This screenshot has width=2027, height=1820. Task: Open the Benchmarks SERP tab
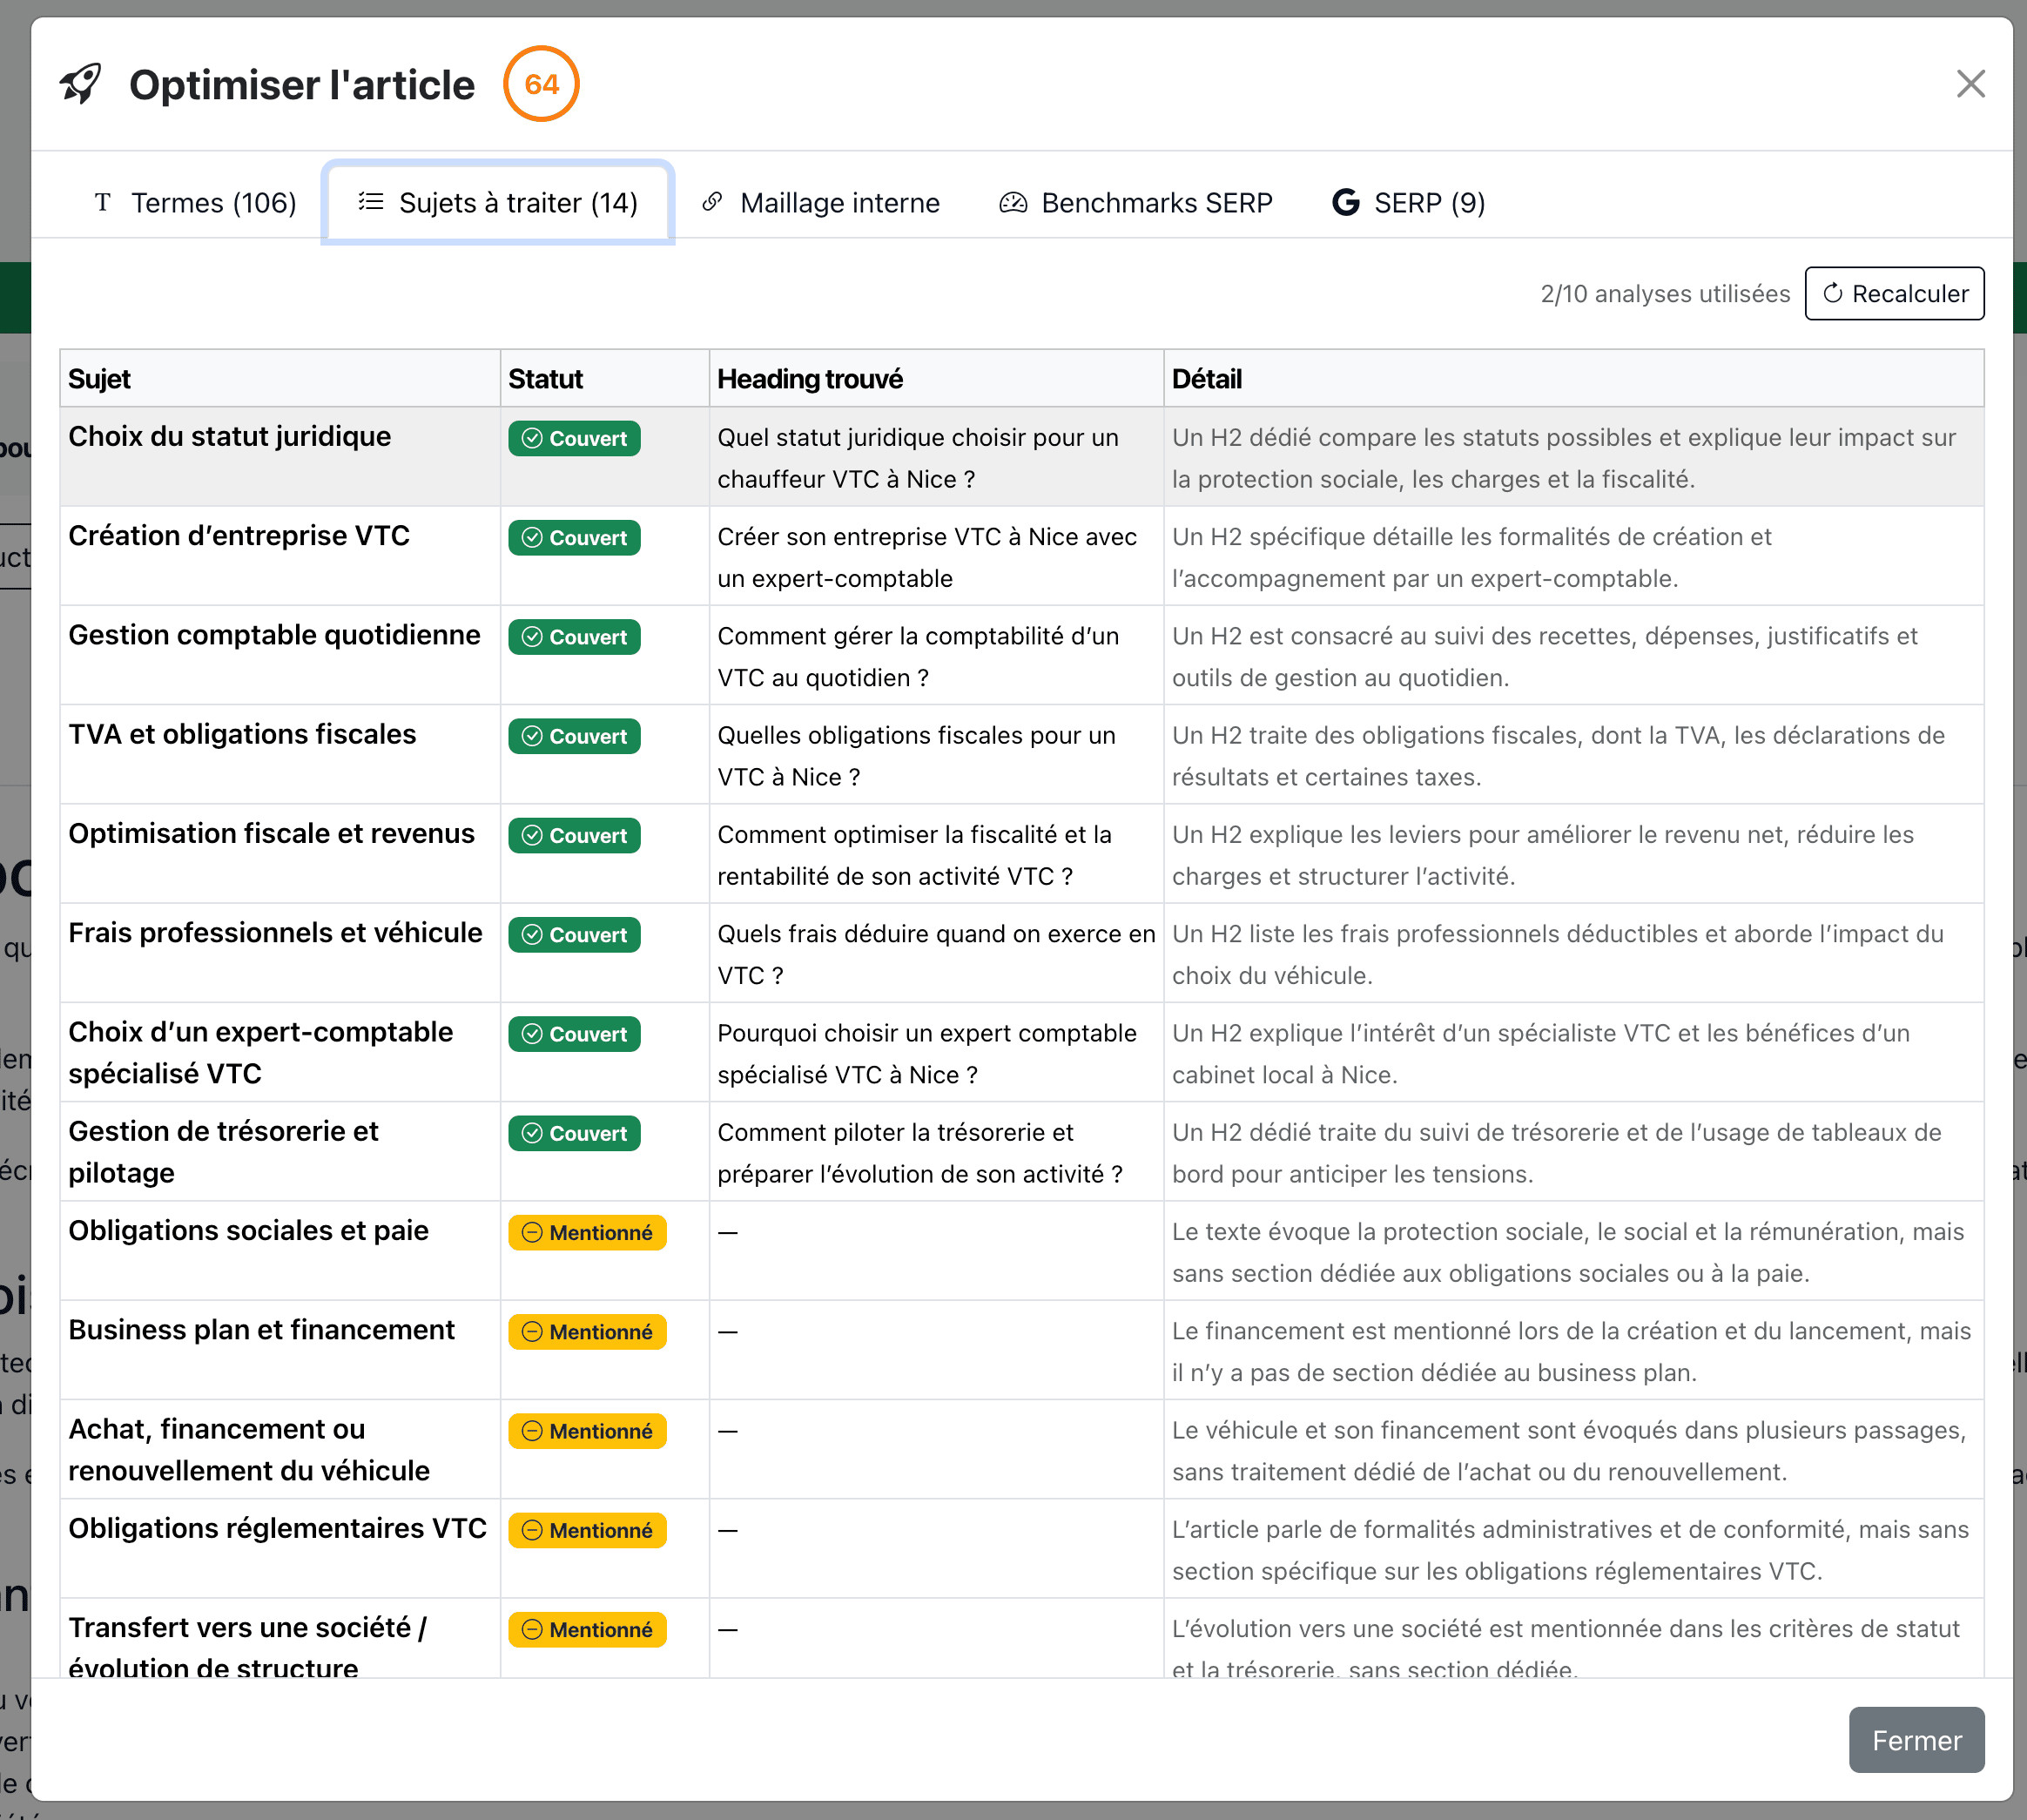click(x=1135, y=203)
